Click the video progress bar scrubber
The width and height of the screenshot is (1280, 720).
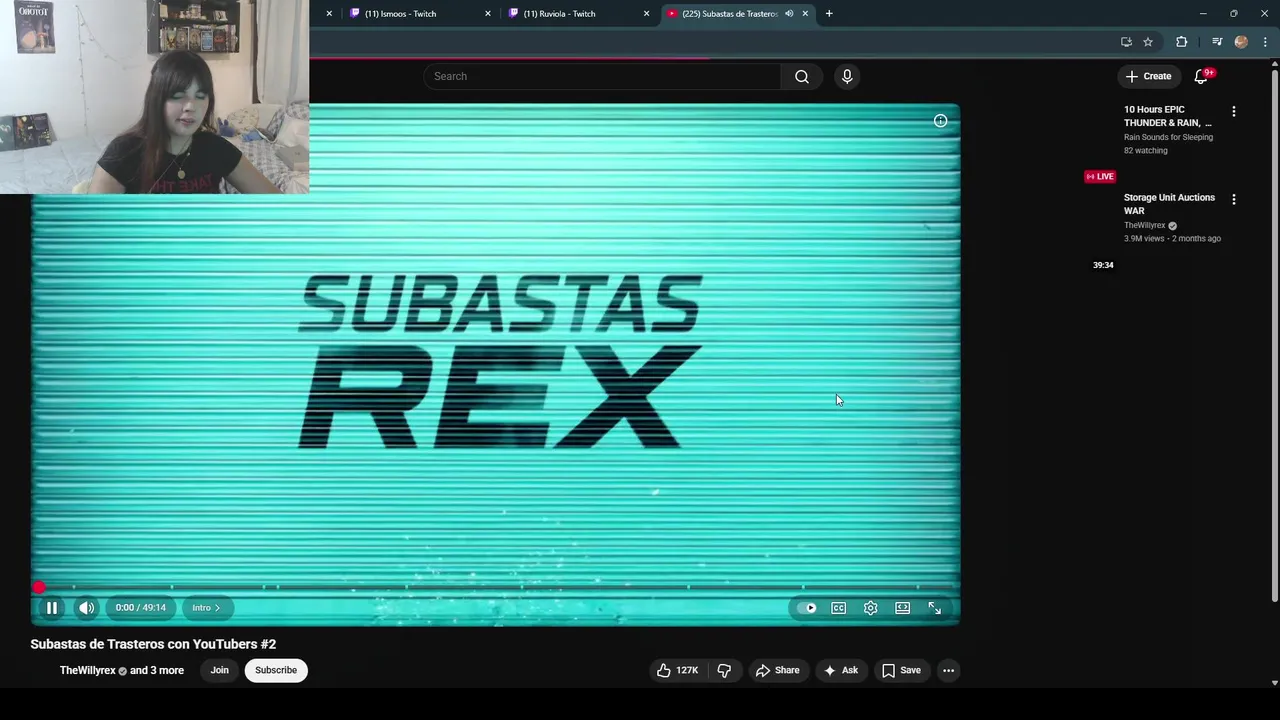(39, 588)
